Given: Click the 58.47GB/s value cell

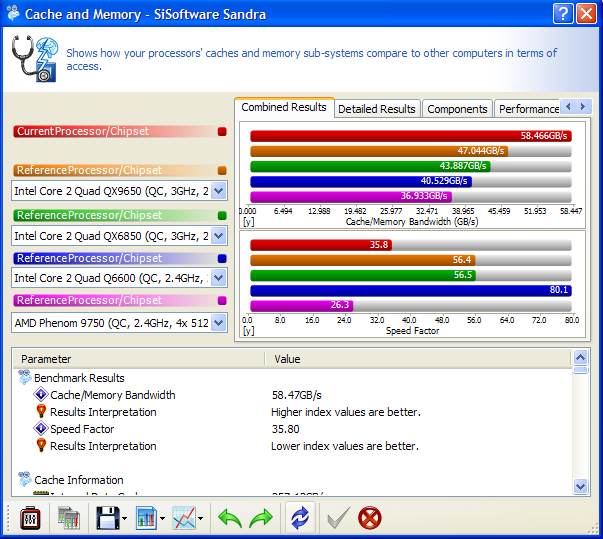Looking at the screenshot, I should click(297, 395).
